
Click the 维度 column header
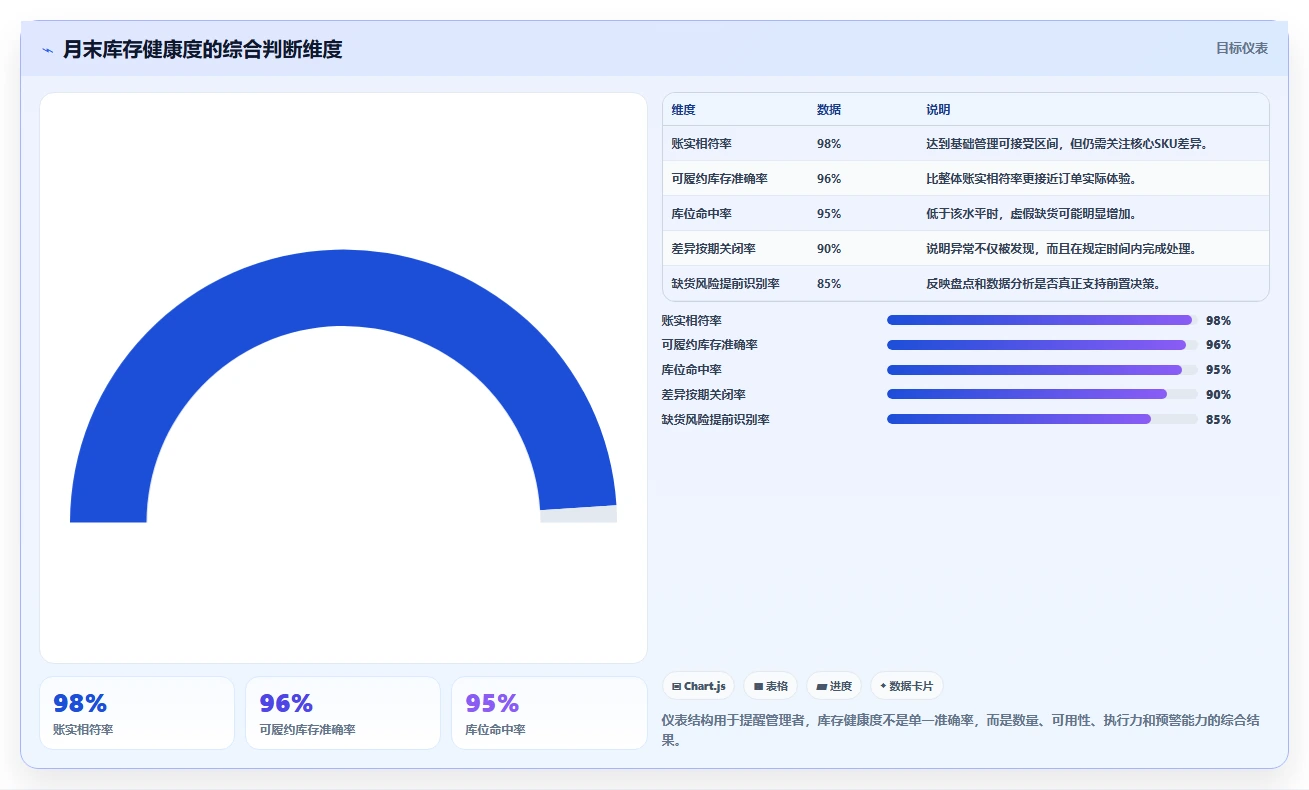[x=684, y=110]
